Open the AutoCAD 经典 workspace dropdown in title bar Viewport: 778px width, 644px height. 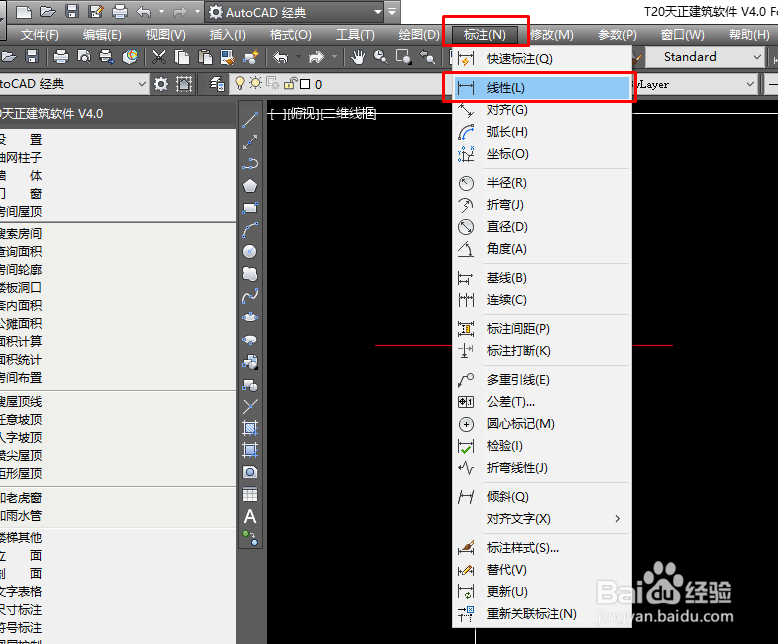(378, 11)
